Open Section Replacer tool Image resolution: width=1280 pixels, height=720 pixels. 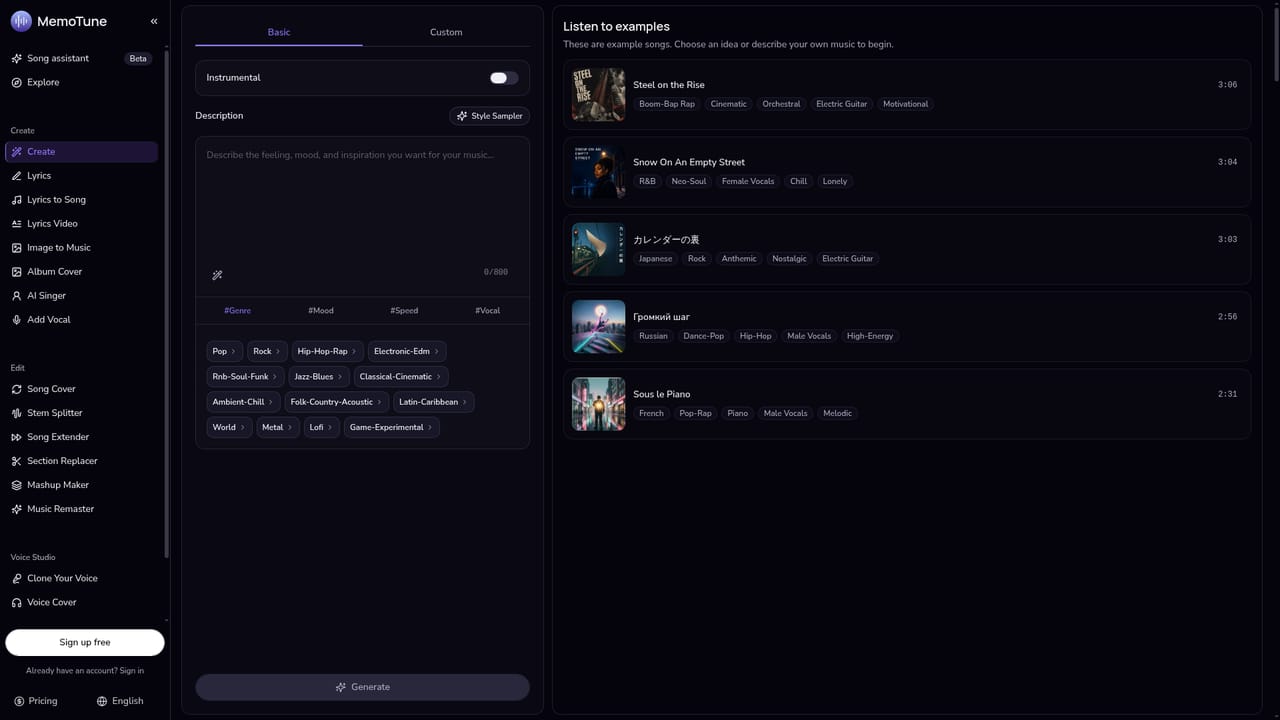[x=81, y=461]
